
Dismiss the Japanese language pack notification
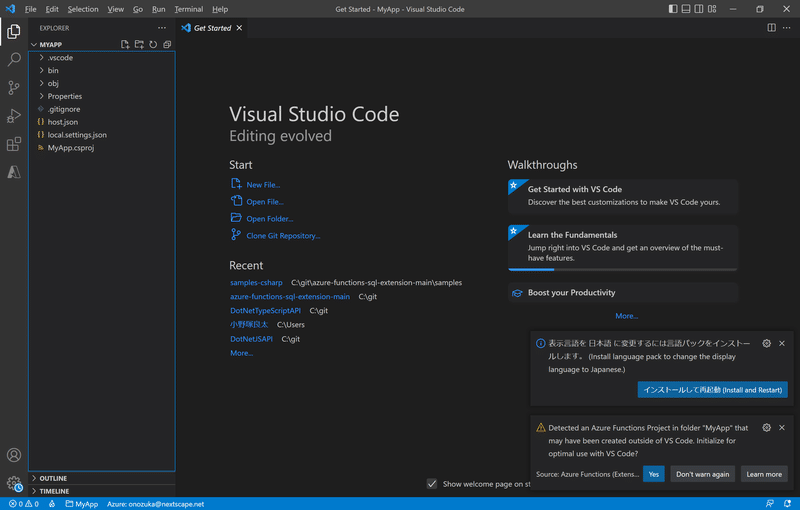(x=782, y=343)
